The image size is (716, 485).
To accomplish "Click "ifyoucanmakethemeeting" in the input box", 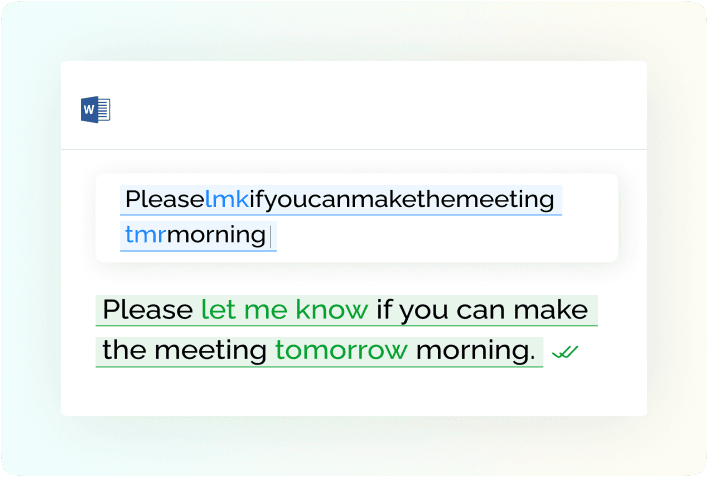I will pos(402,200).
